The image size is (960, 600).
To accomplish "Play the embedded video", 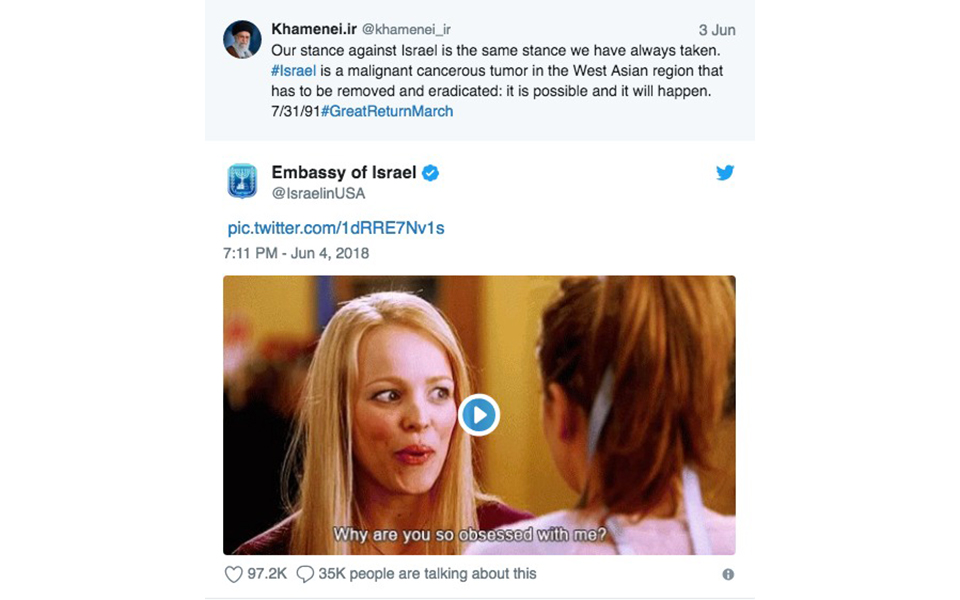I will point(479,414).
